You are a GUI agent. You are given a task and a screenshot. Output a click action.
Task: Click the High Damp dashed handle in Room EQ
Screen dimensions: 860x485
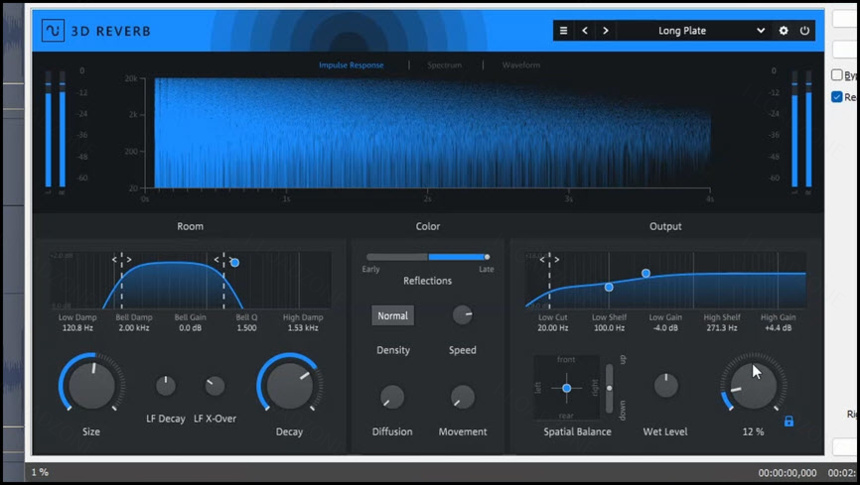point(223,280)
